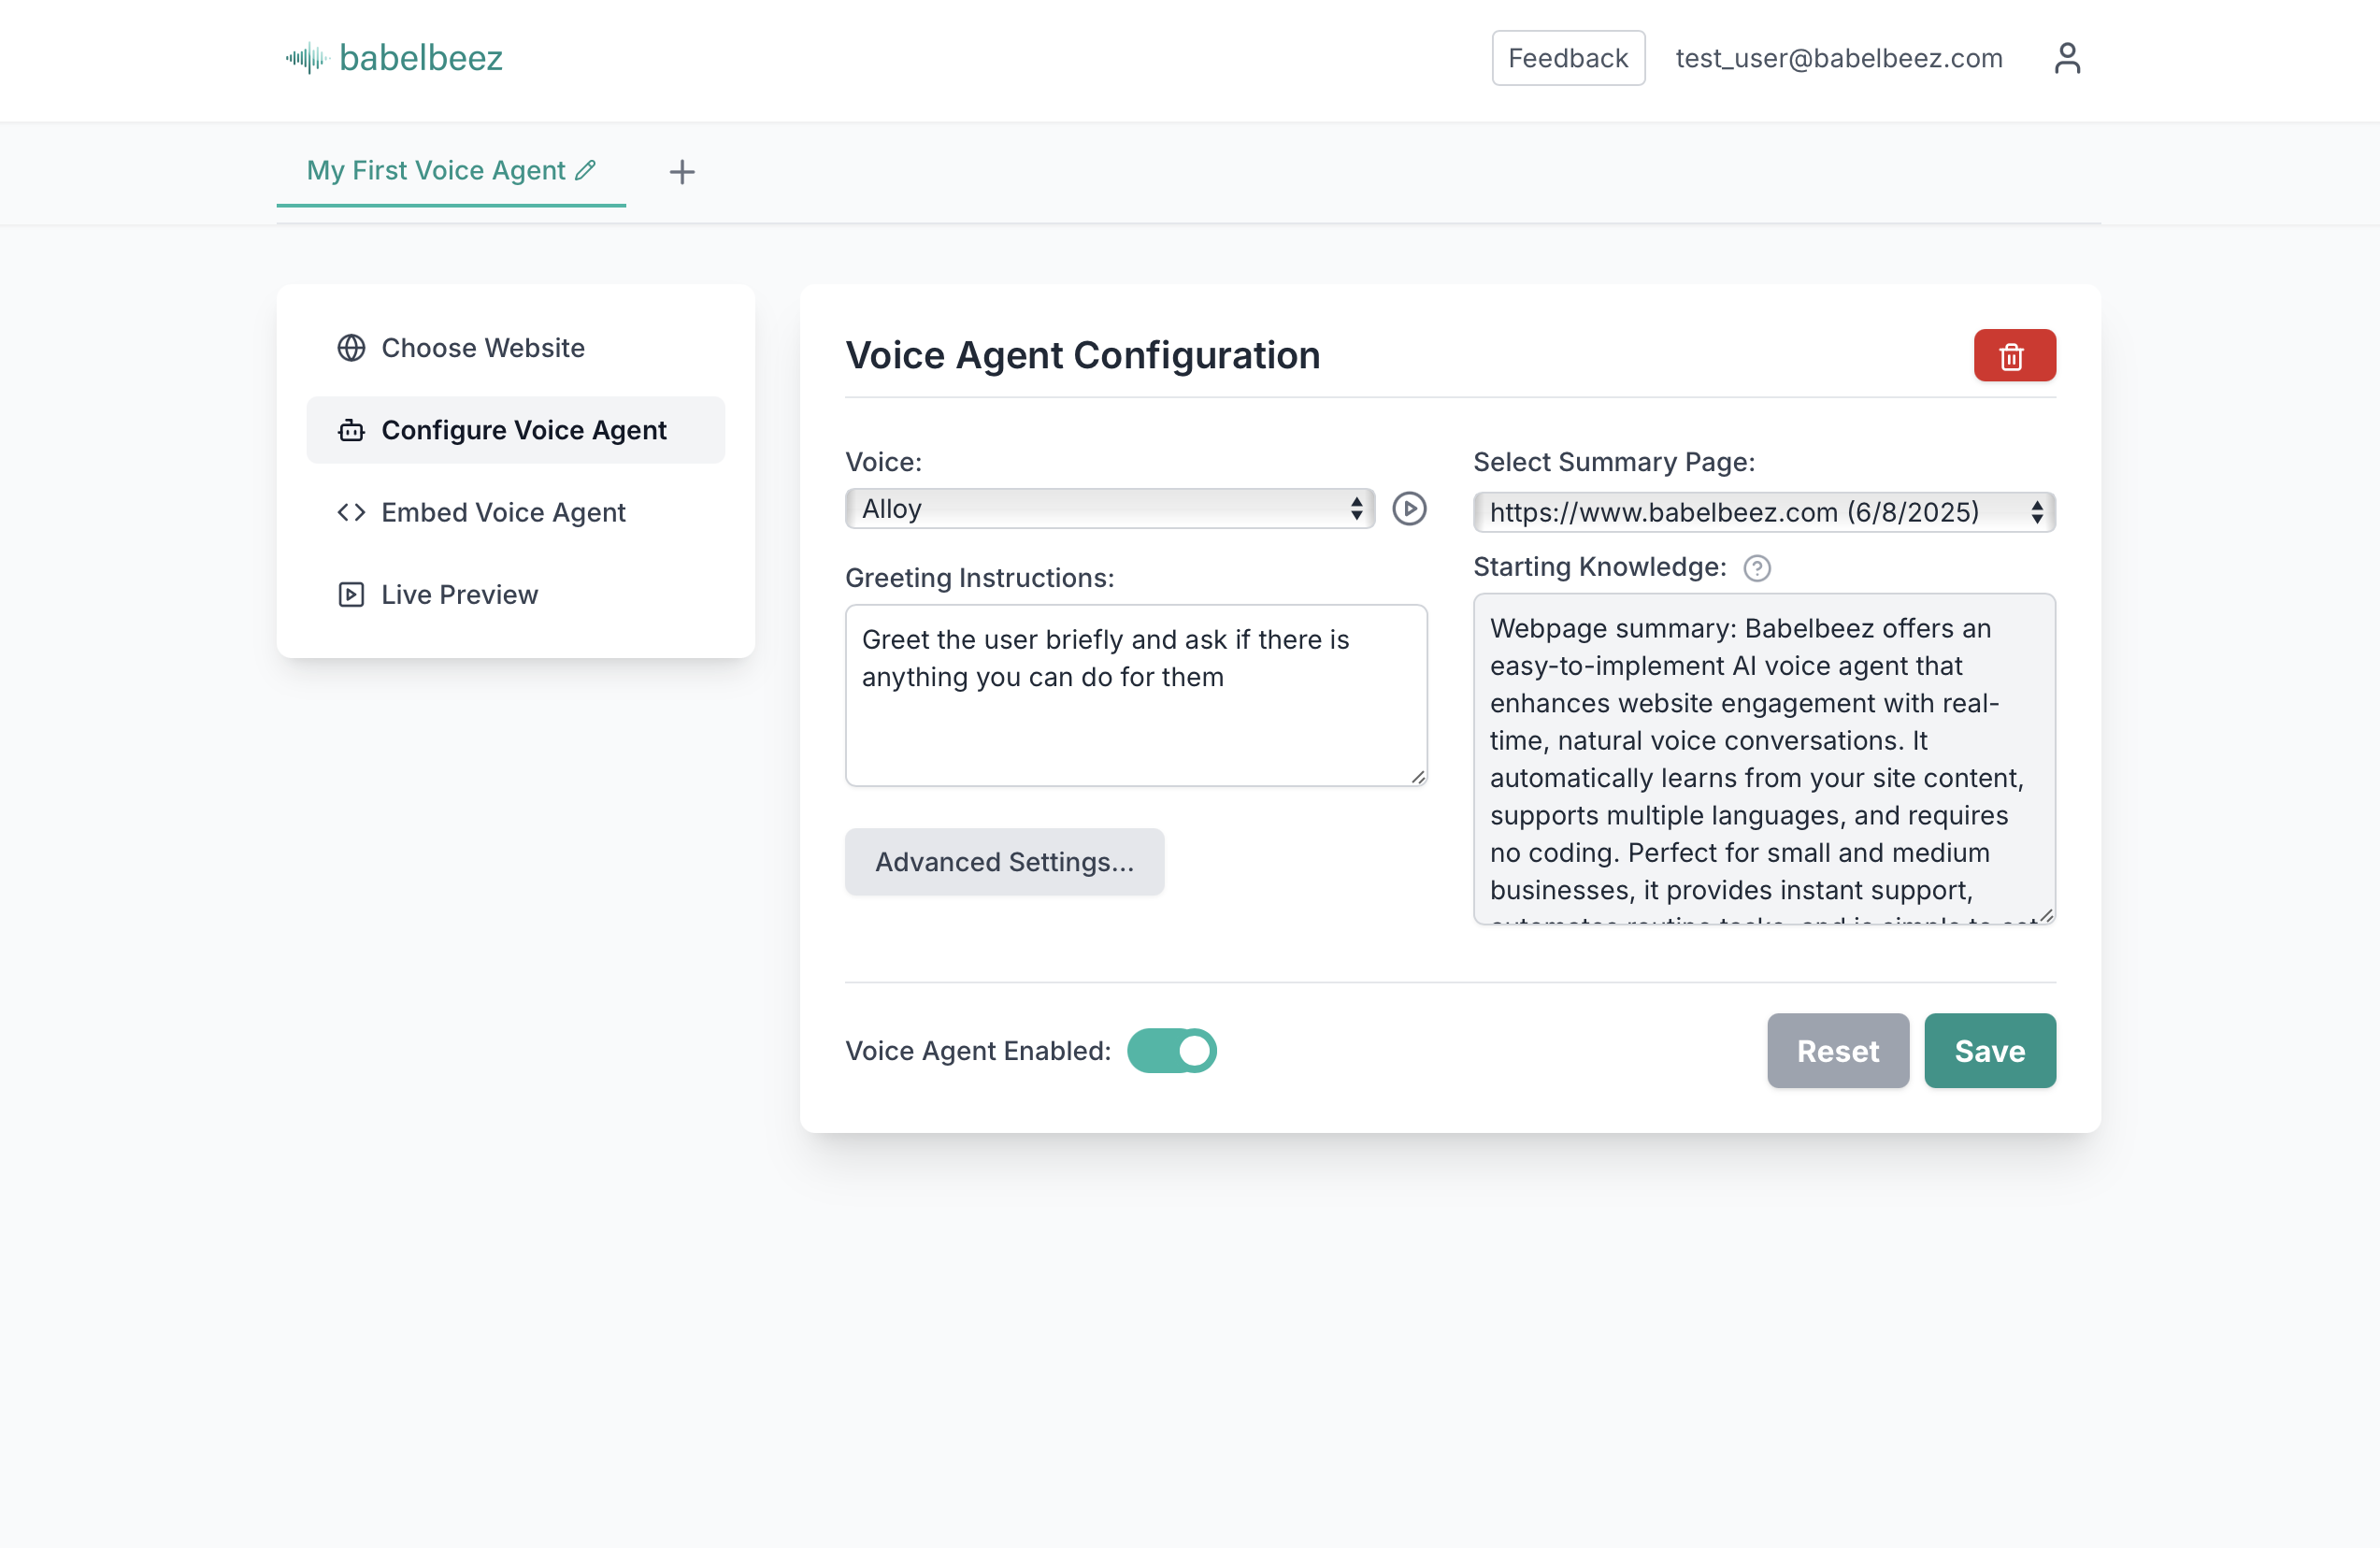The height and width of the screenshot is (1548, 2380).
Task: Click test_user@babelbeez.com email
Action: point(1839,58)
